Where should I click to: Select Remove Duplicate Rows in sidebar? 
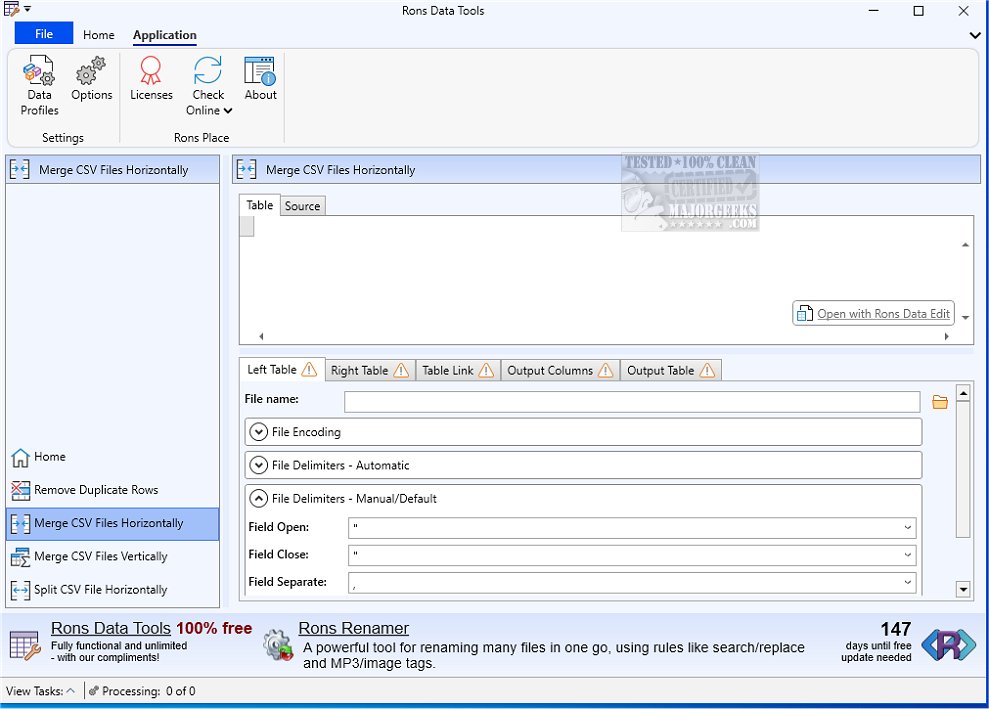[x=112, y=490]
